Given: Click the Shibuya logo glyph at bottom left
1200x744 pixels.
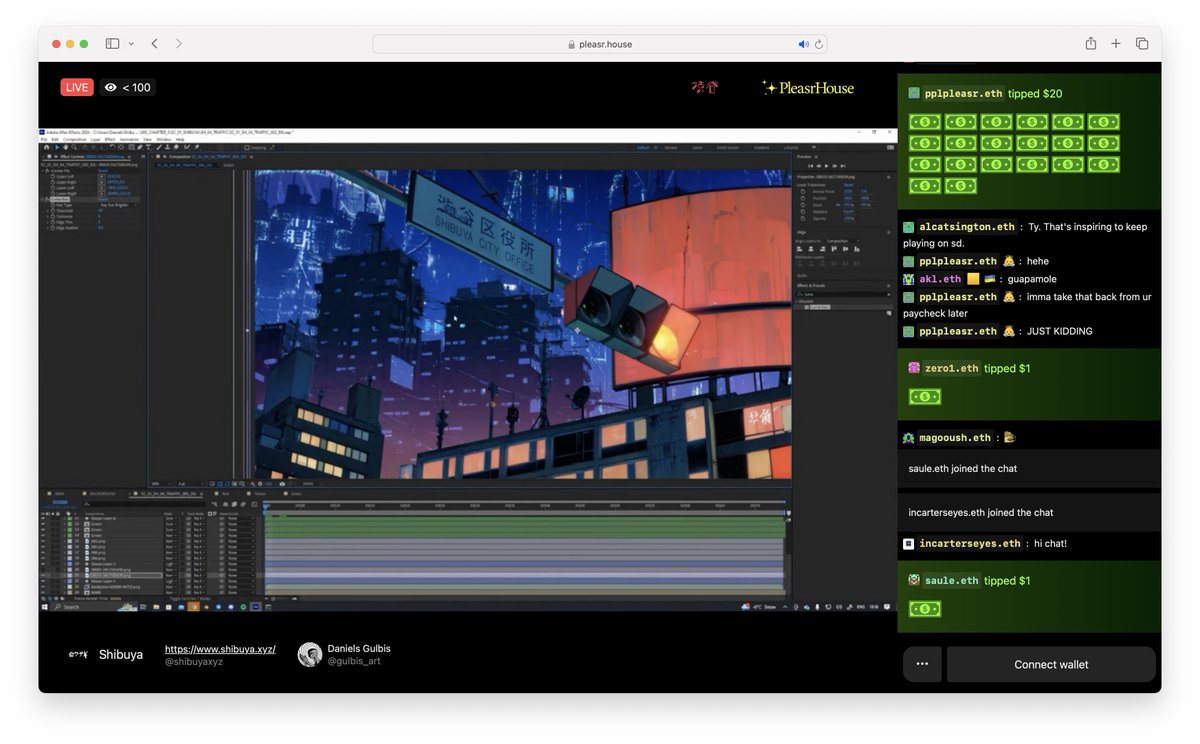Looking at the screenshot, I should [x=78, y=655].
